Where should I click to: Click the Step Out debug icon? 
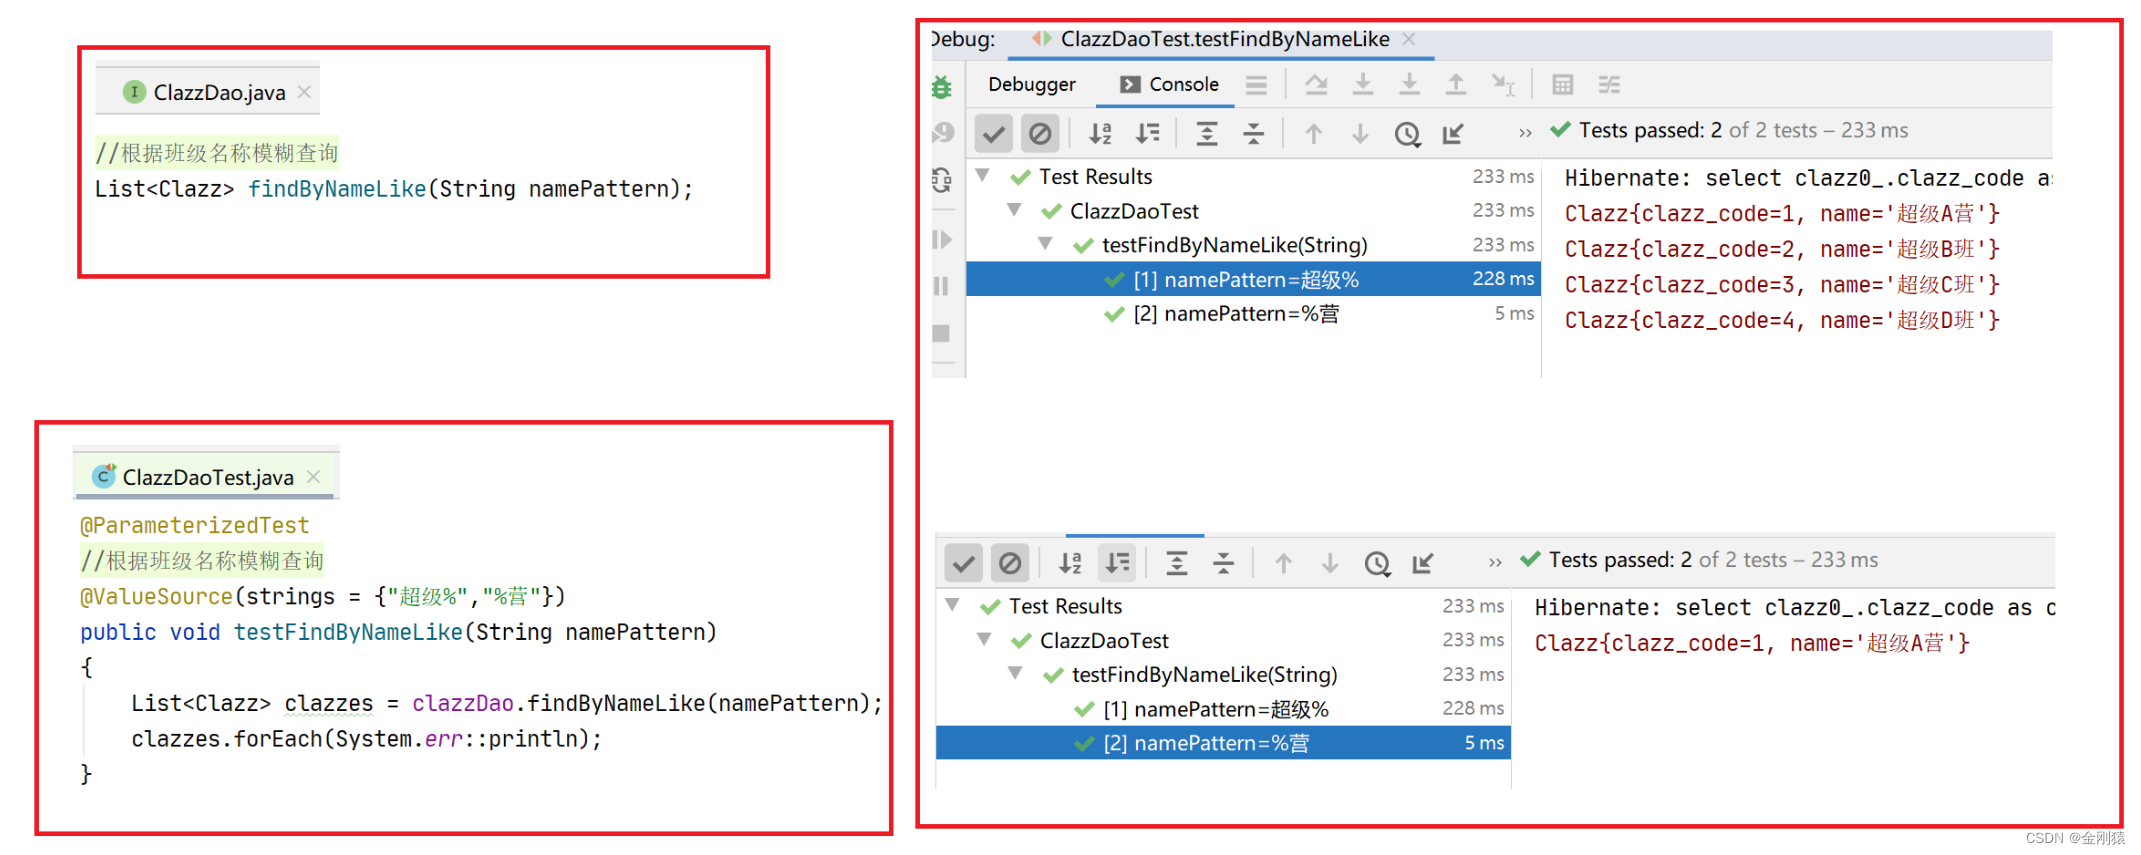point(1456,85)
